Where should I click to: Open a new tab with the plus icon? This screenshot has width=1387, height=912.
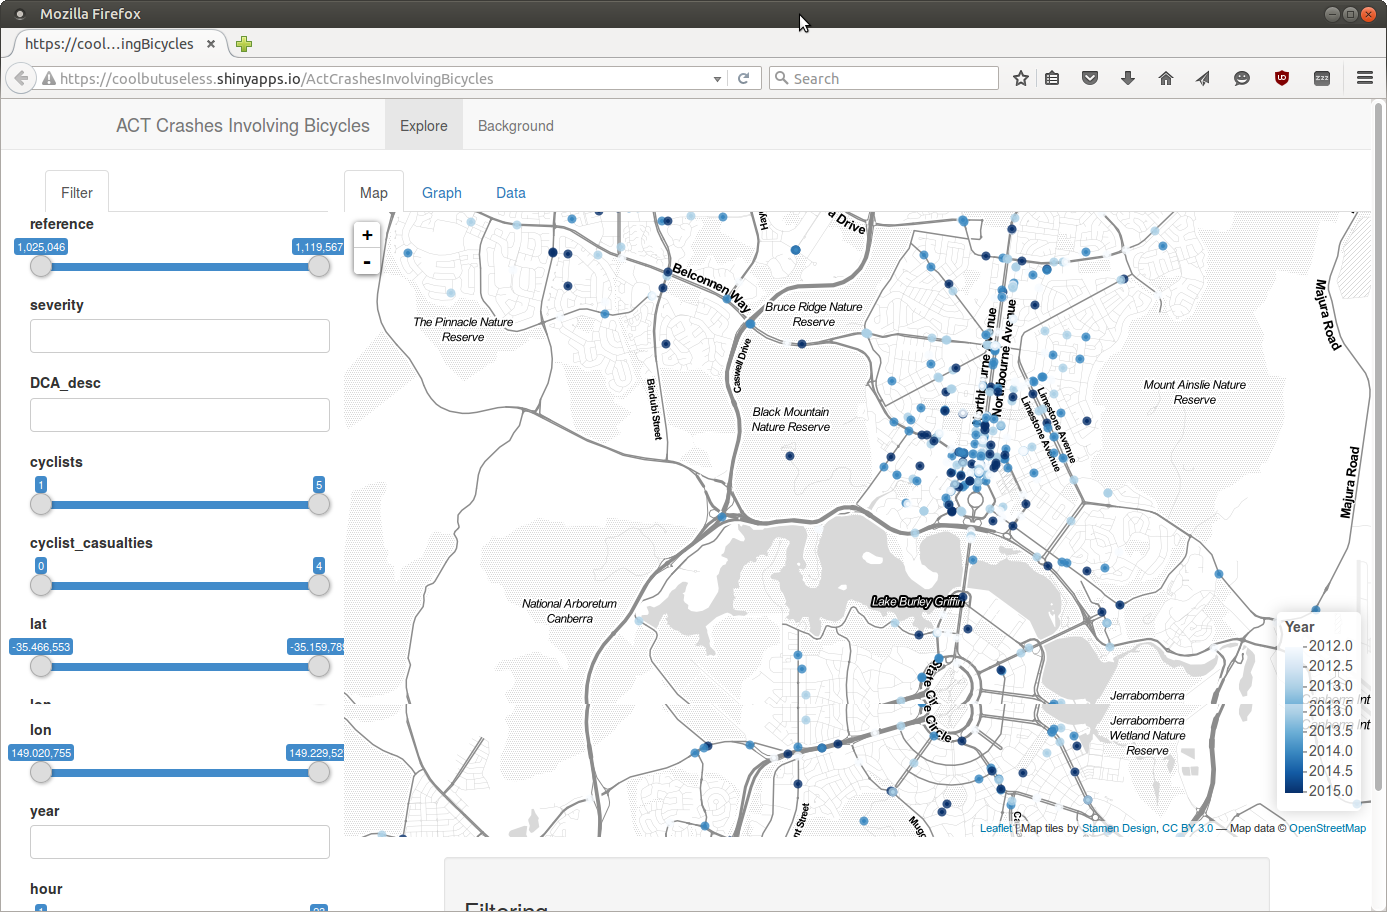[x=244, y=44]
